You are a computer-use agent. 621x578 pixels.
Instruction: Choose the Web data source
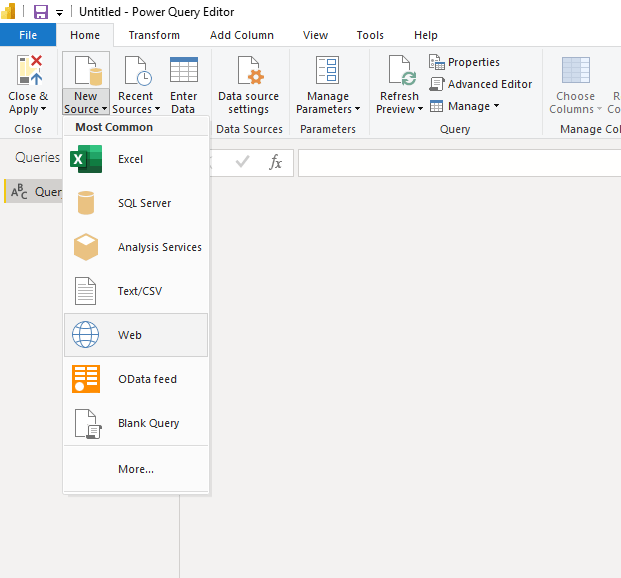pos(136,335)
